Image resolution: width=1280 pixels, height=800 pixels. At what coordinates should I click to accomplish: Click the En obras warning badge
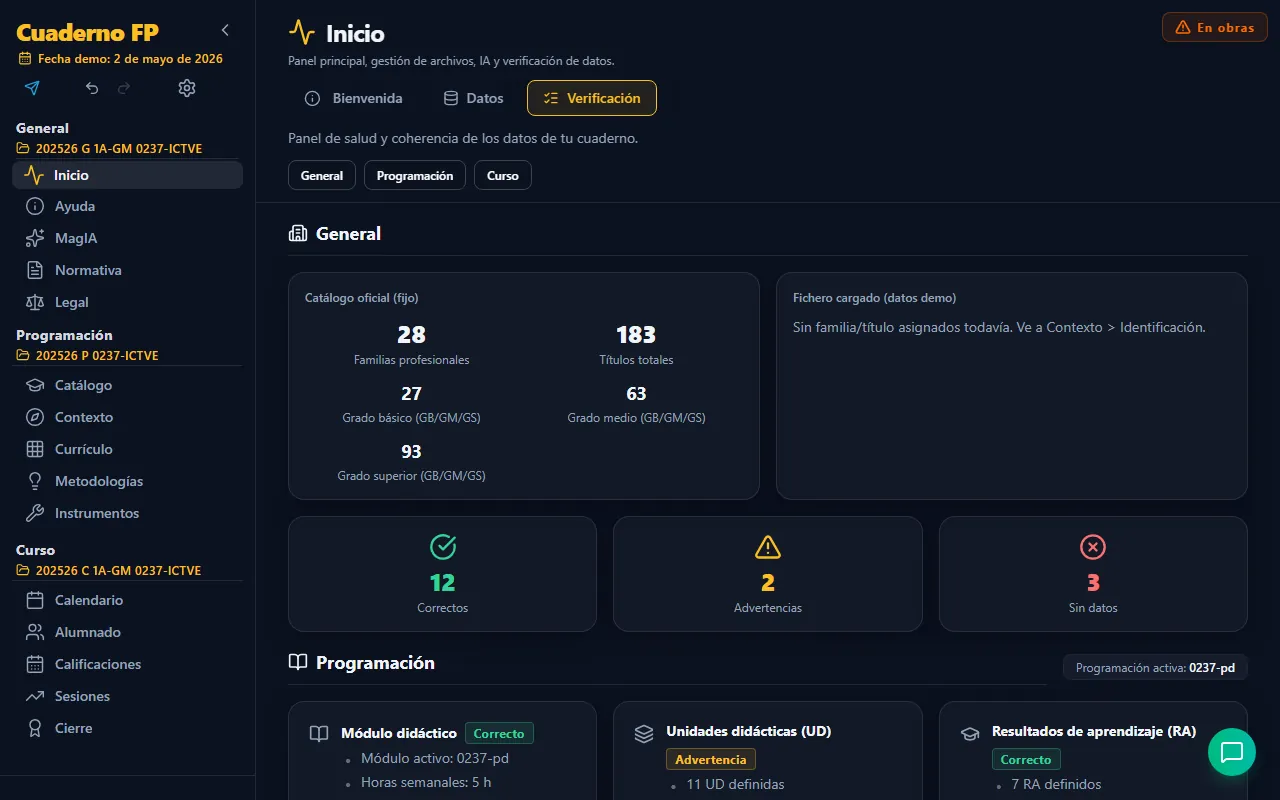[1215, 27]
